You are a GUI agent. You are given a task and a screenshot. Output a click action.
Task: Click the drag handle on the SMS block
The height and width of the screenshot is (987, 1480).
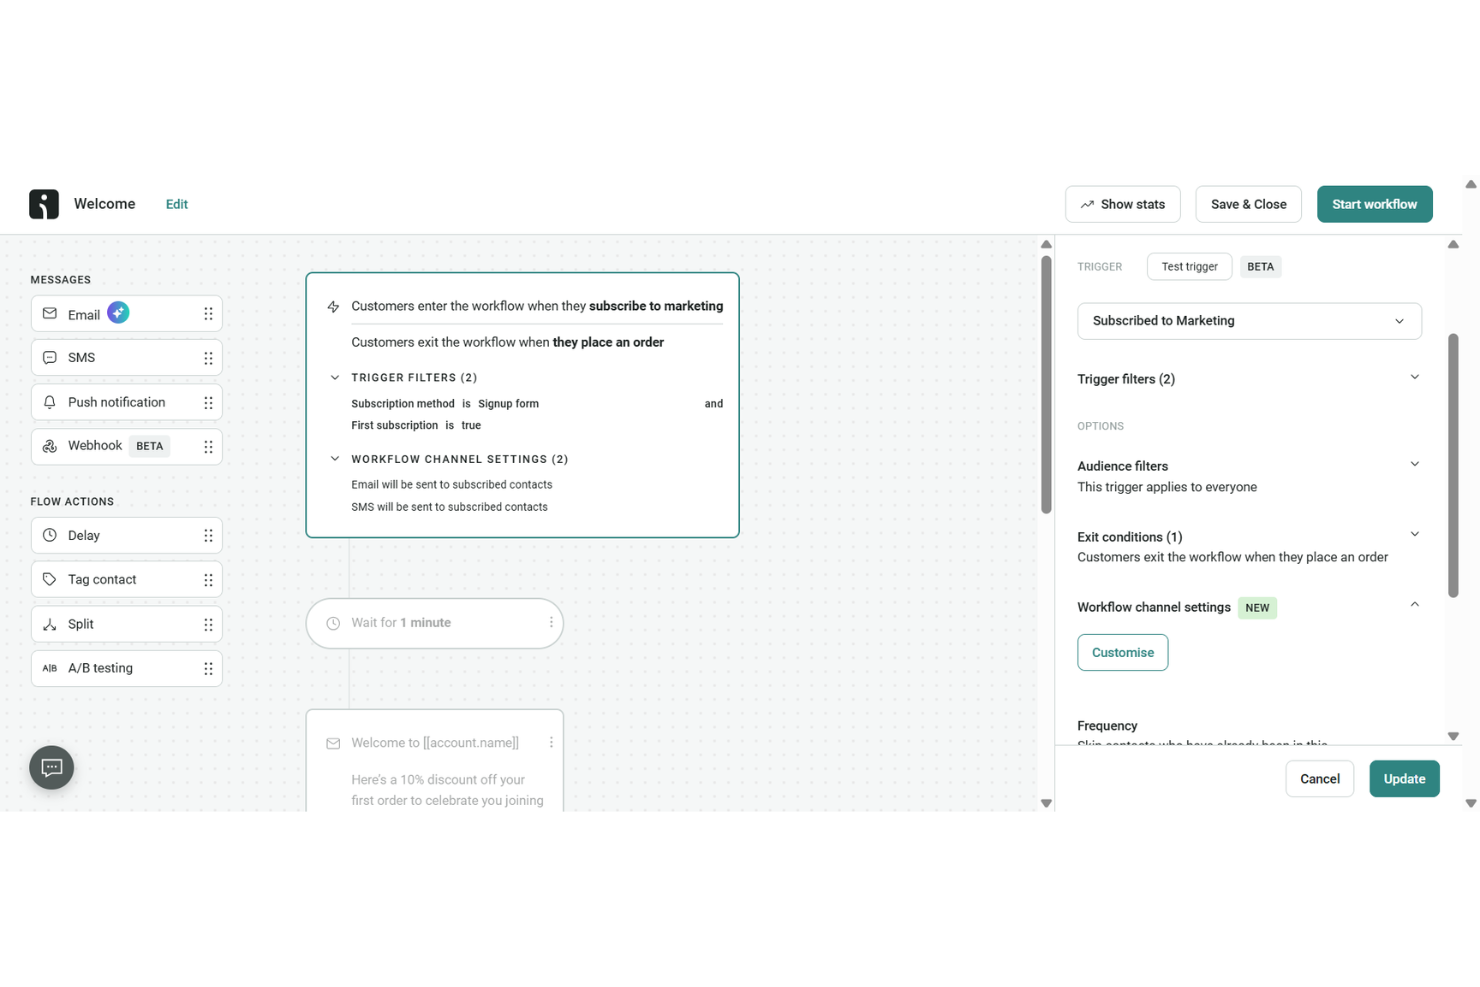coord(208,358)
